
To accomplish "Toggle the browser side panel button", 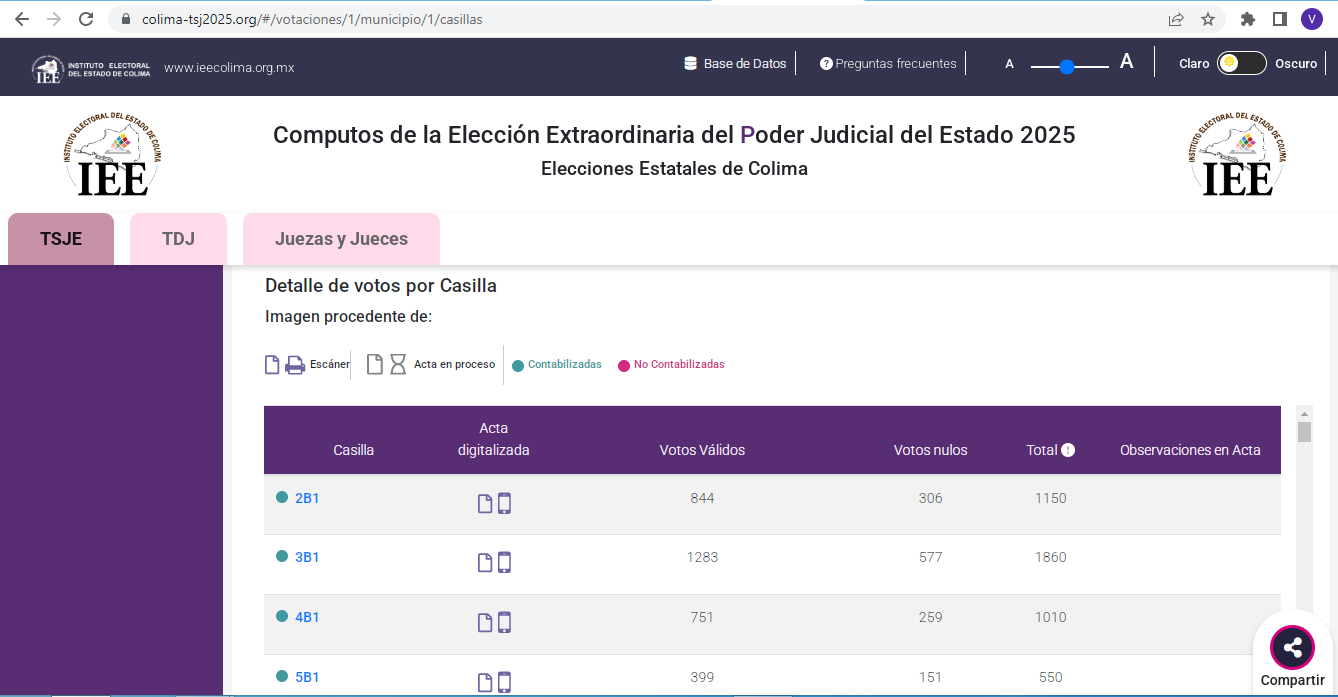I will click(x=1279, y=19).
